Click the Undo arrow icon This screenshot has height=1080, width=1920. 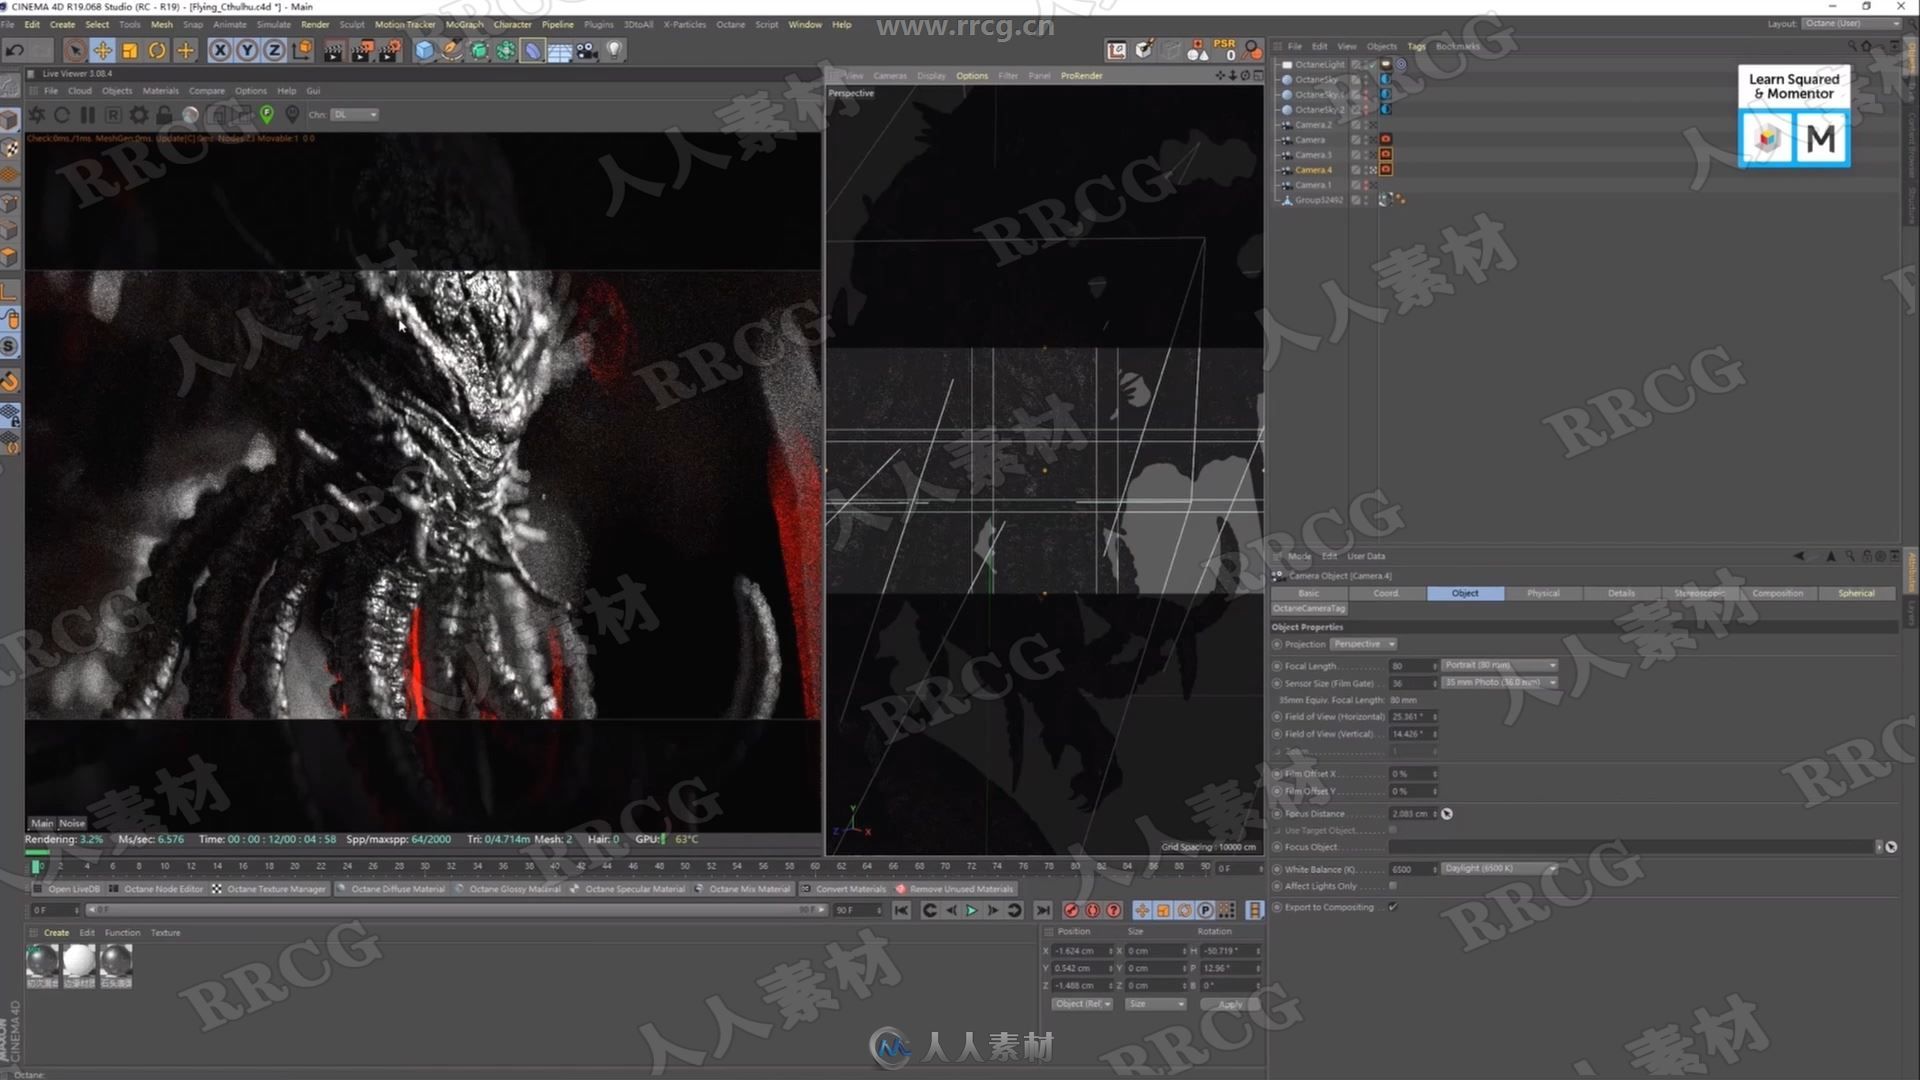point(15,50)
